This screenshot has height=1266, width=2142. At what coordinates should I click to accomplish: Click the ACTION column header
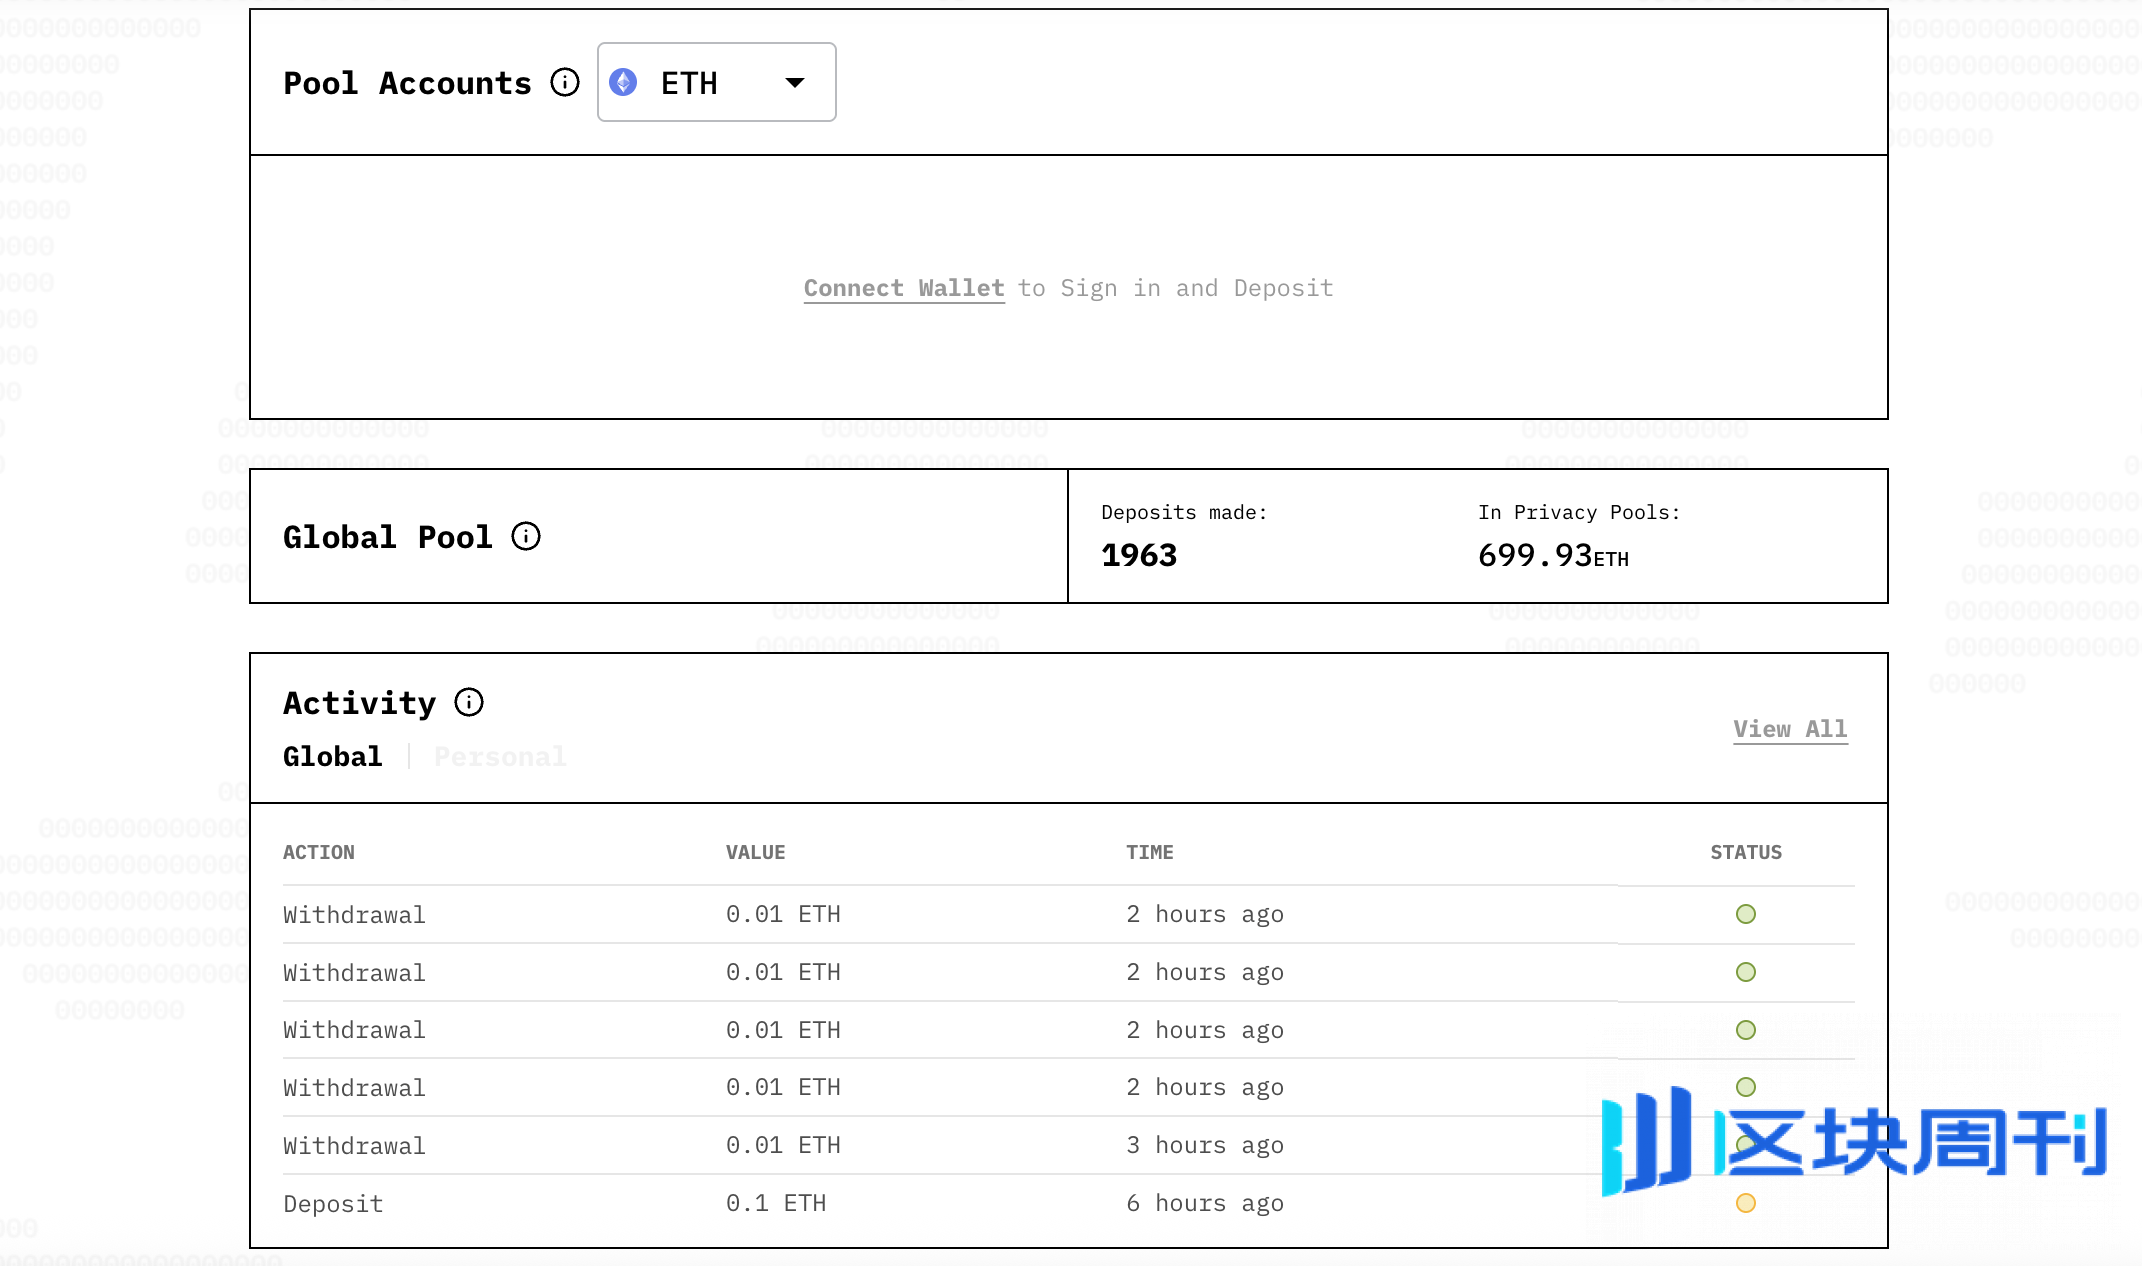[319, 852]
